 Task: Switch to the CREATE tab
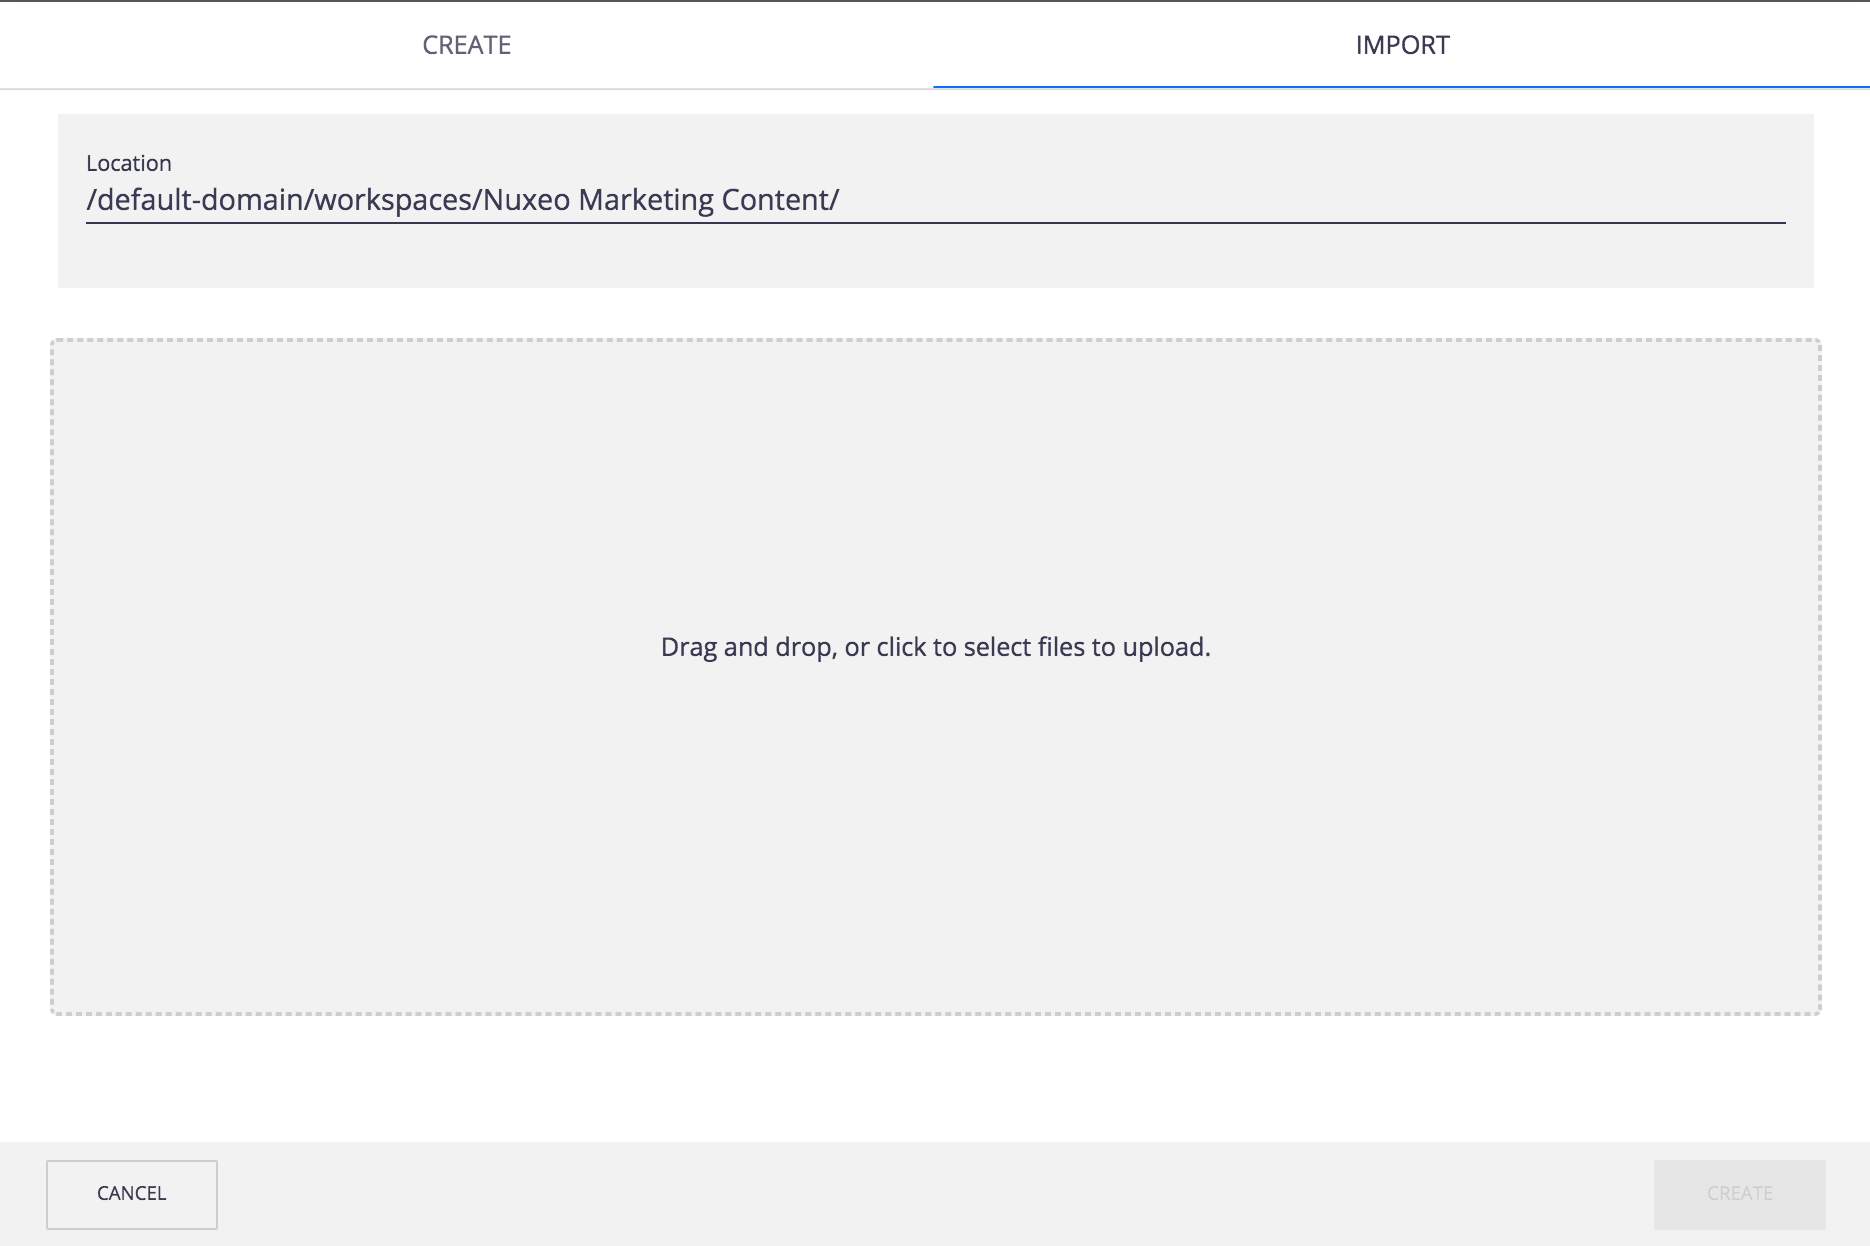tap(466, 45)
